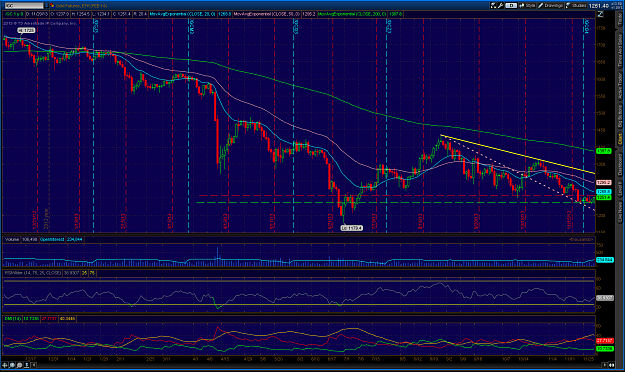This screenshot has height=372, width=625.
Task: Open the Drawings menu
Action: tap(550, 6)
